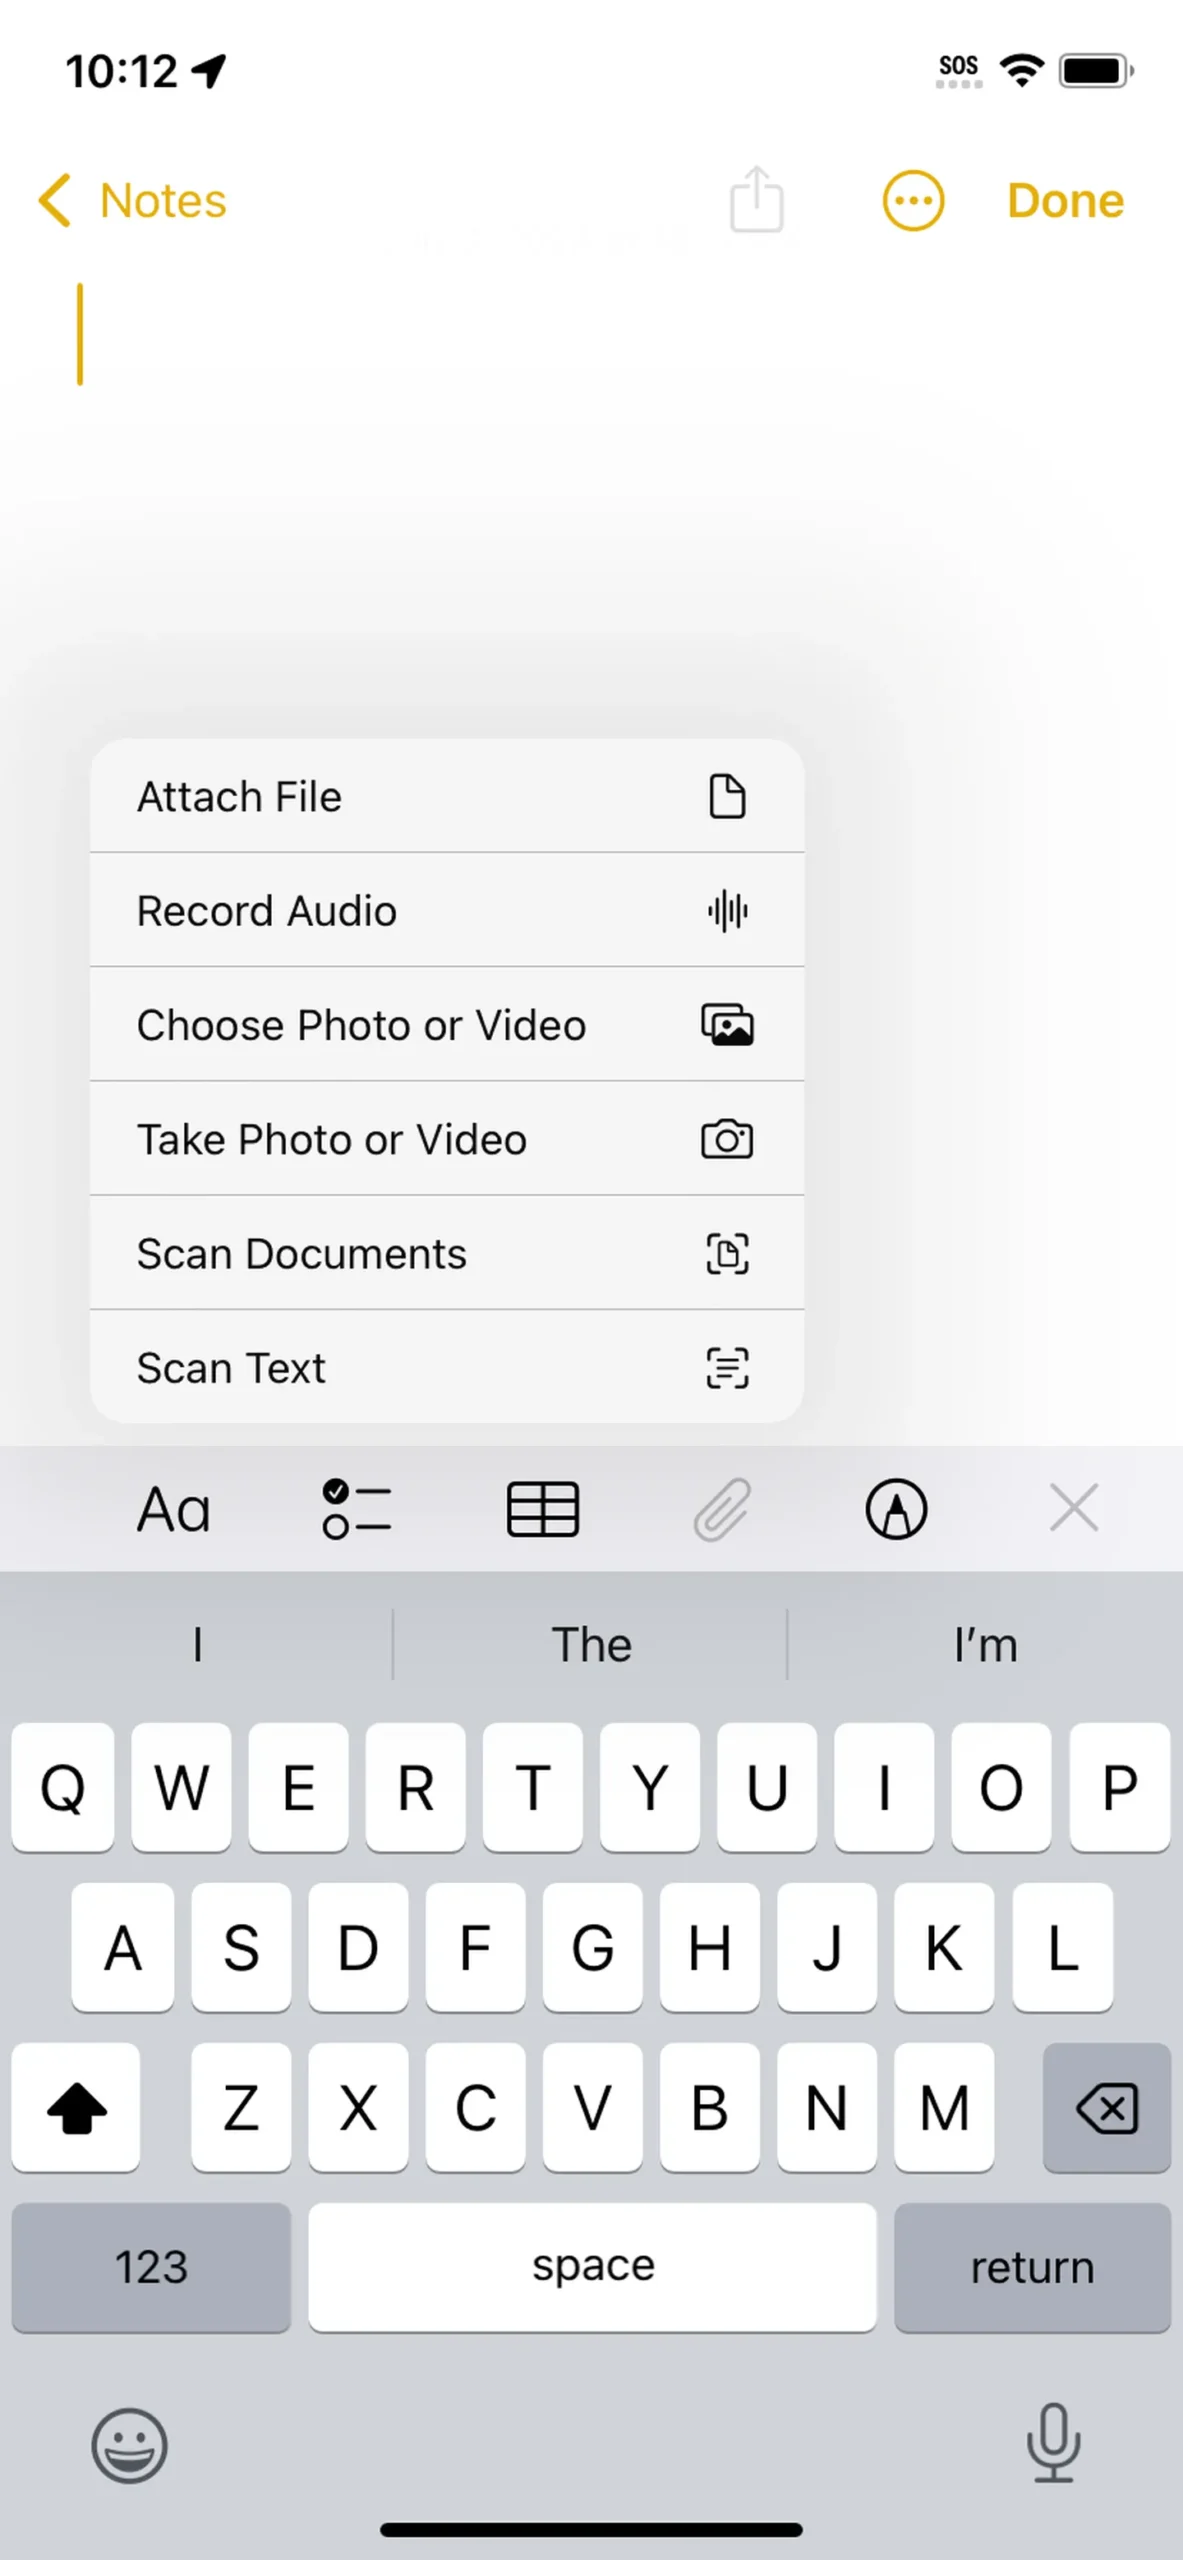The width and height of the screenshot is (1183, 2560).
Task: Tap the J key
Action: click(x=826, y=1947)
